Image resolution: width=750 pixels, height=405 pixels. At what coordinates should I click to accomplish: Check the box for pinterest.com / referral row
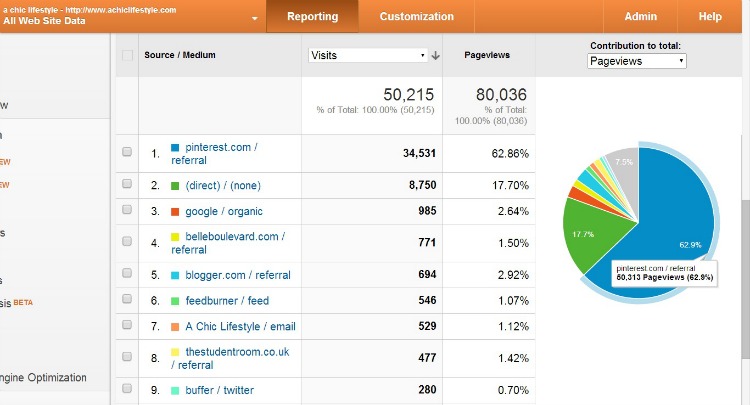pos(127,152)
